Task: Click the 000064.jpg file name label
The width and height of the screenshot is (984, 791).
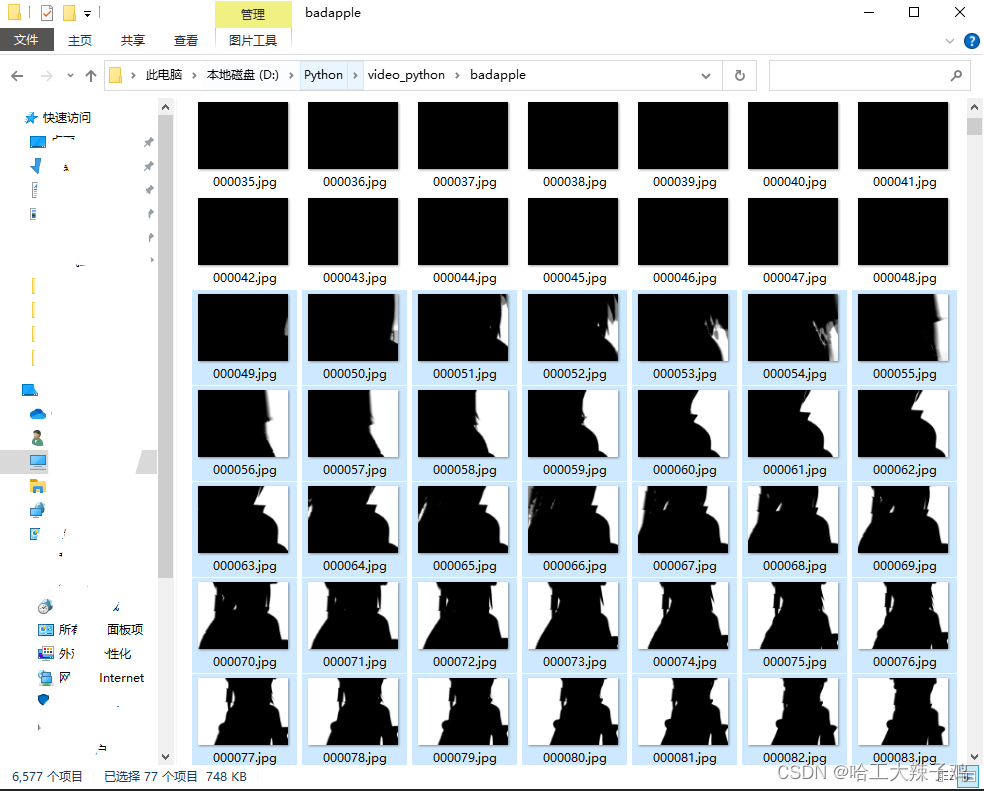Action: click(x=355, y=566)
